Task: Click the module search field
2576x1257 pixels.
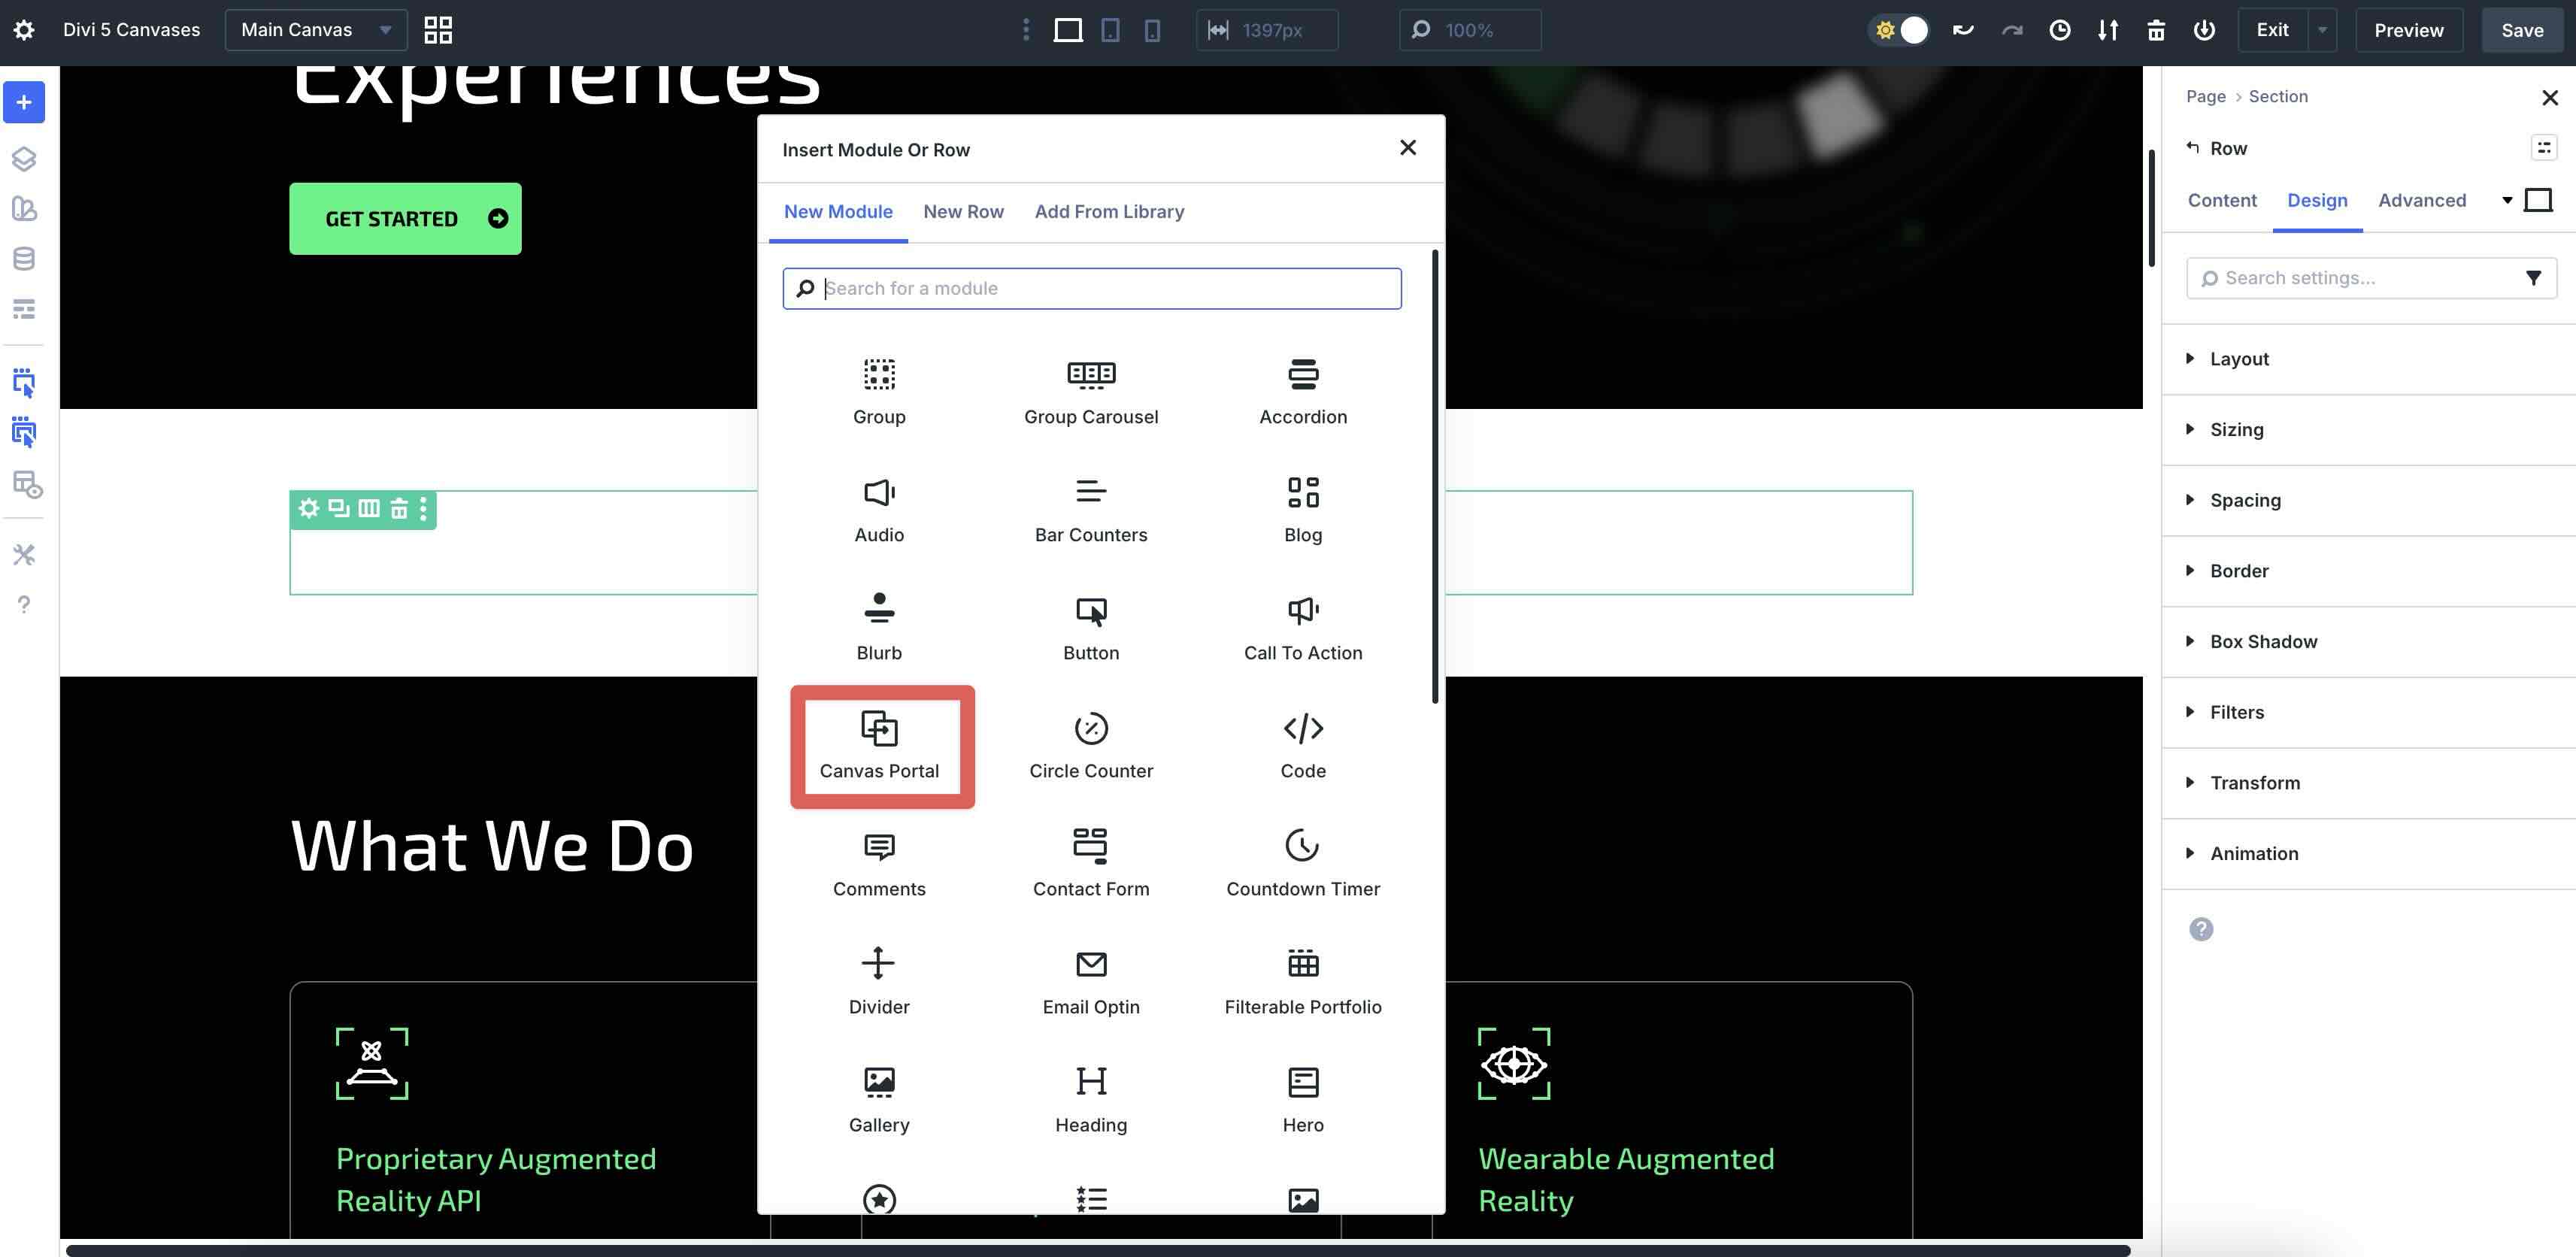Action: click(1092, 288)
